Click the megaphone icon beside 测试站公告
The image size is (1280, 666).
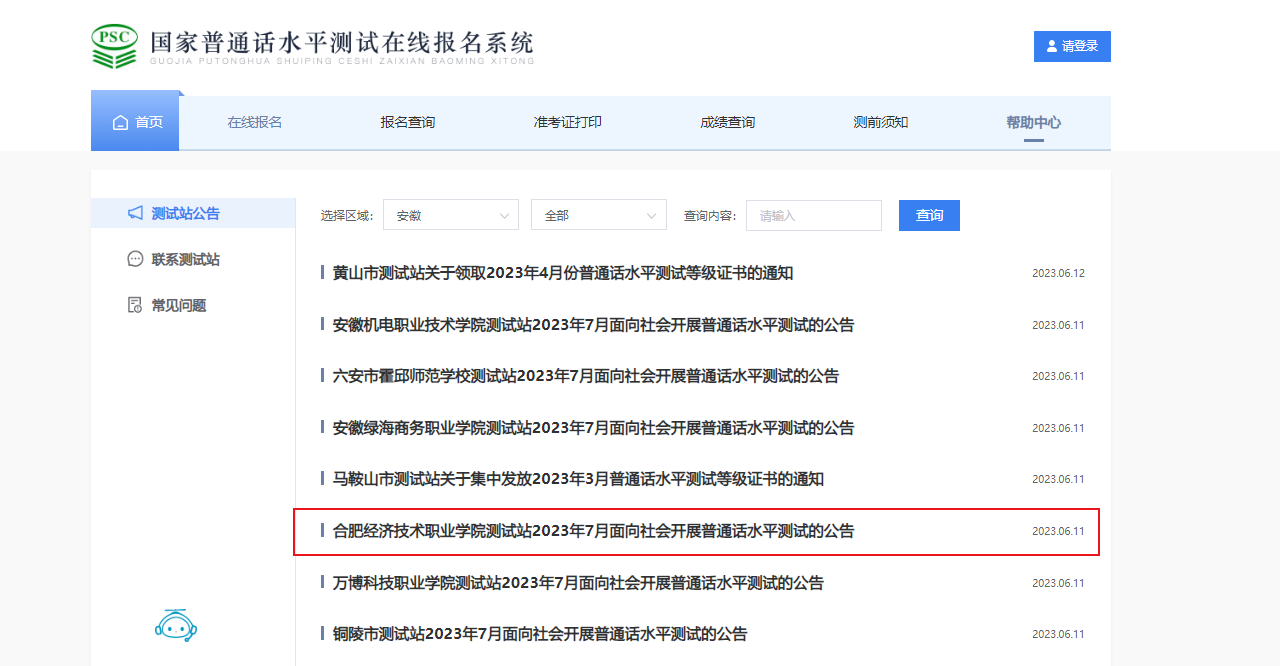pyautogui.click(x=135, y=213)
